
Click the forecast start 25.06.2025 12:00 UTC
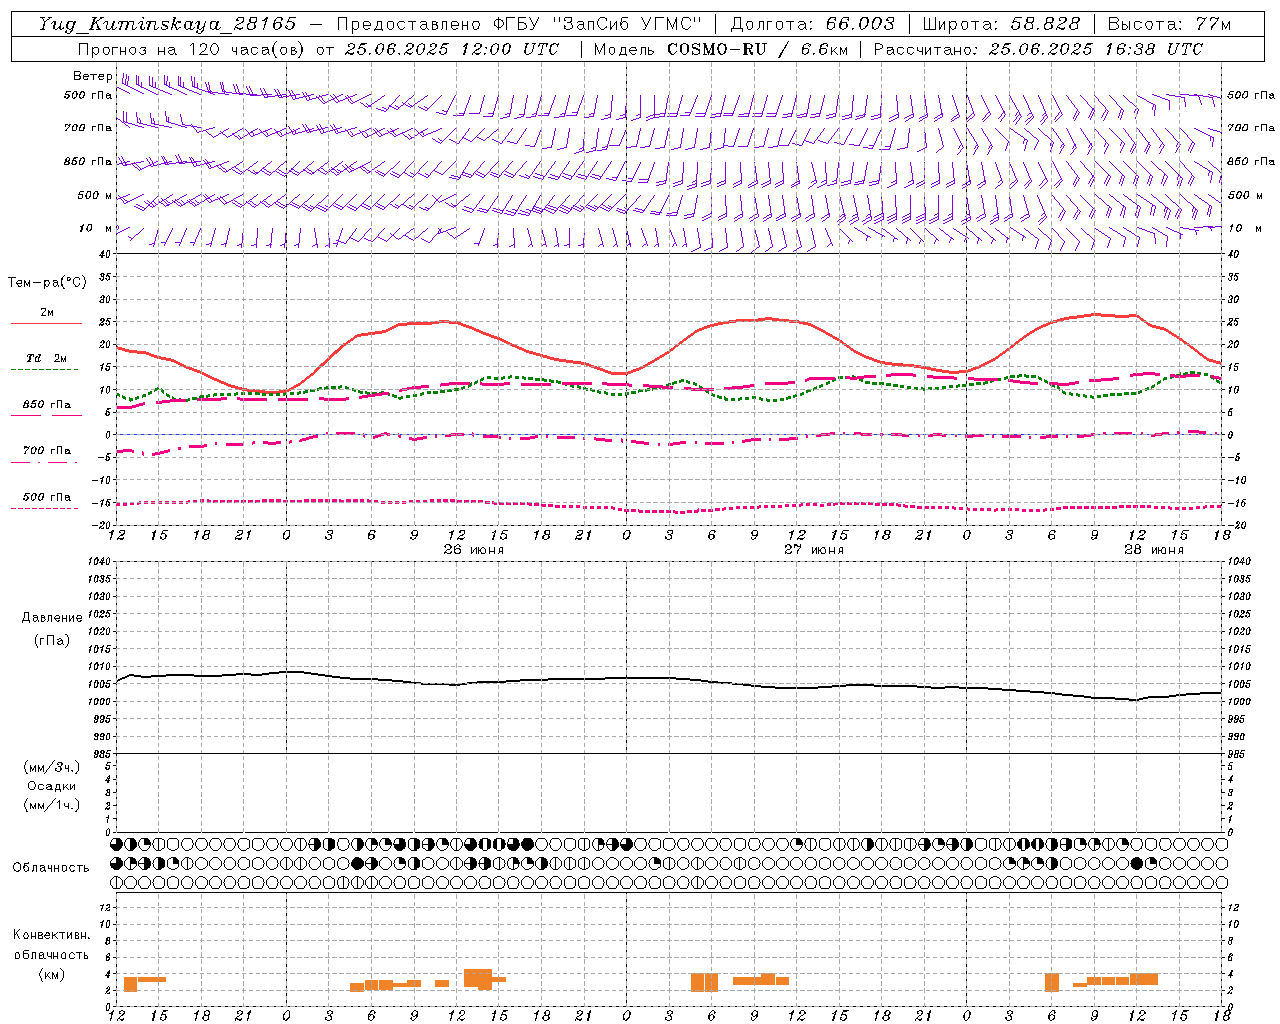click(x=451, y=49)
